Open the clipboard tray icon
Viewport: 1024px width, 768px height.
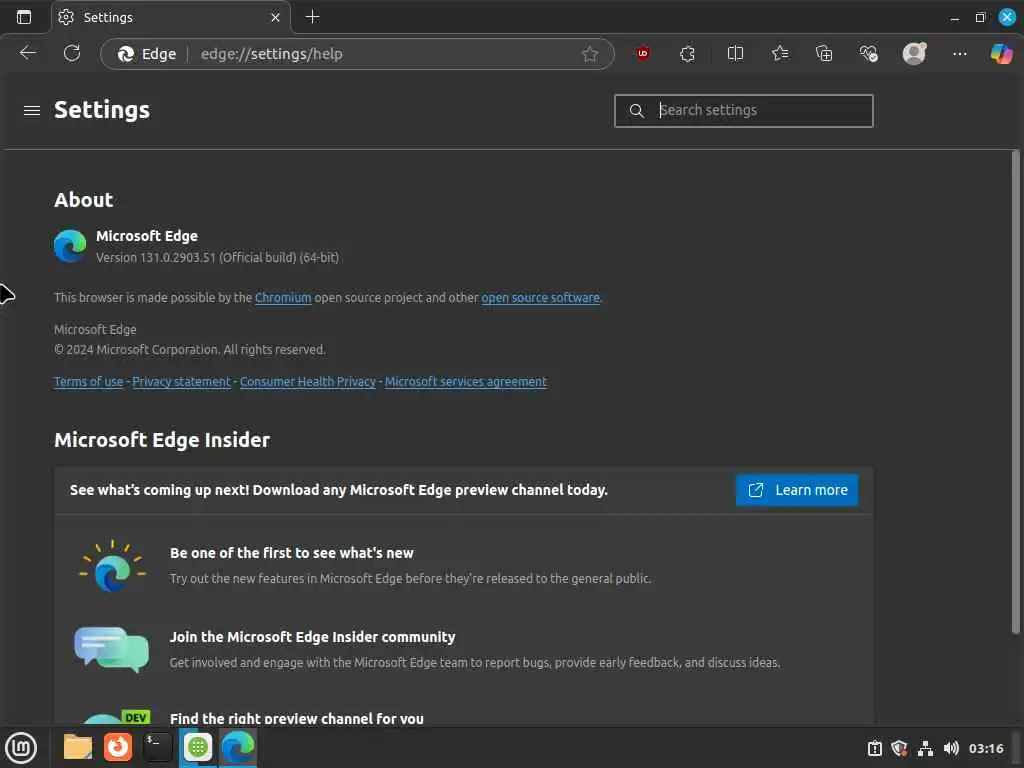[874, 748]
